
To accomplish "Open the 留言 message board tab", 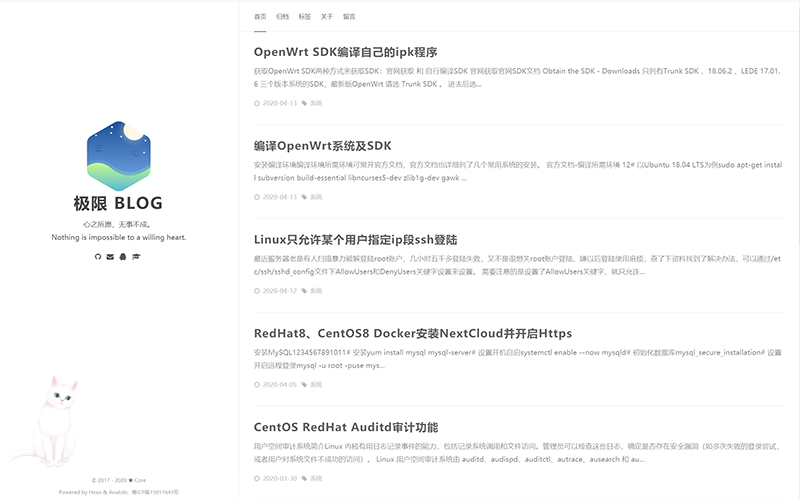I will click(x=349, y=17).
